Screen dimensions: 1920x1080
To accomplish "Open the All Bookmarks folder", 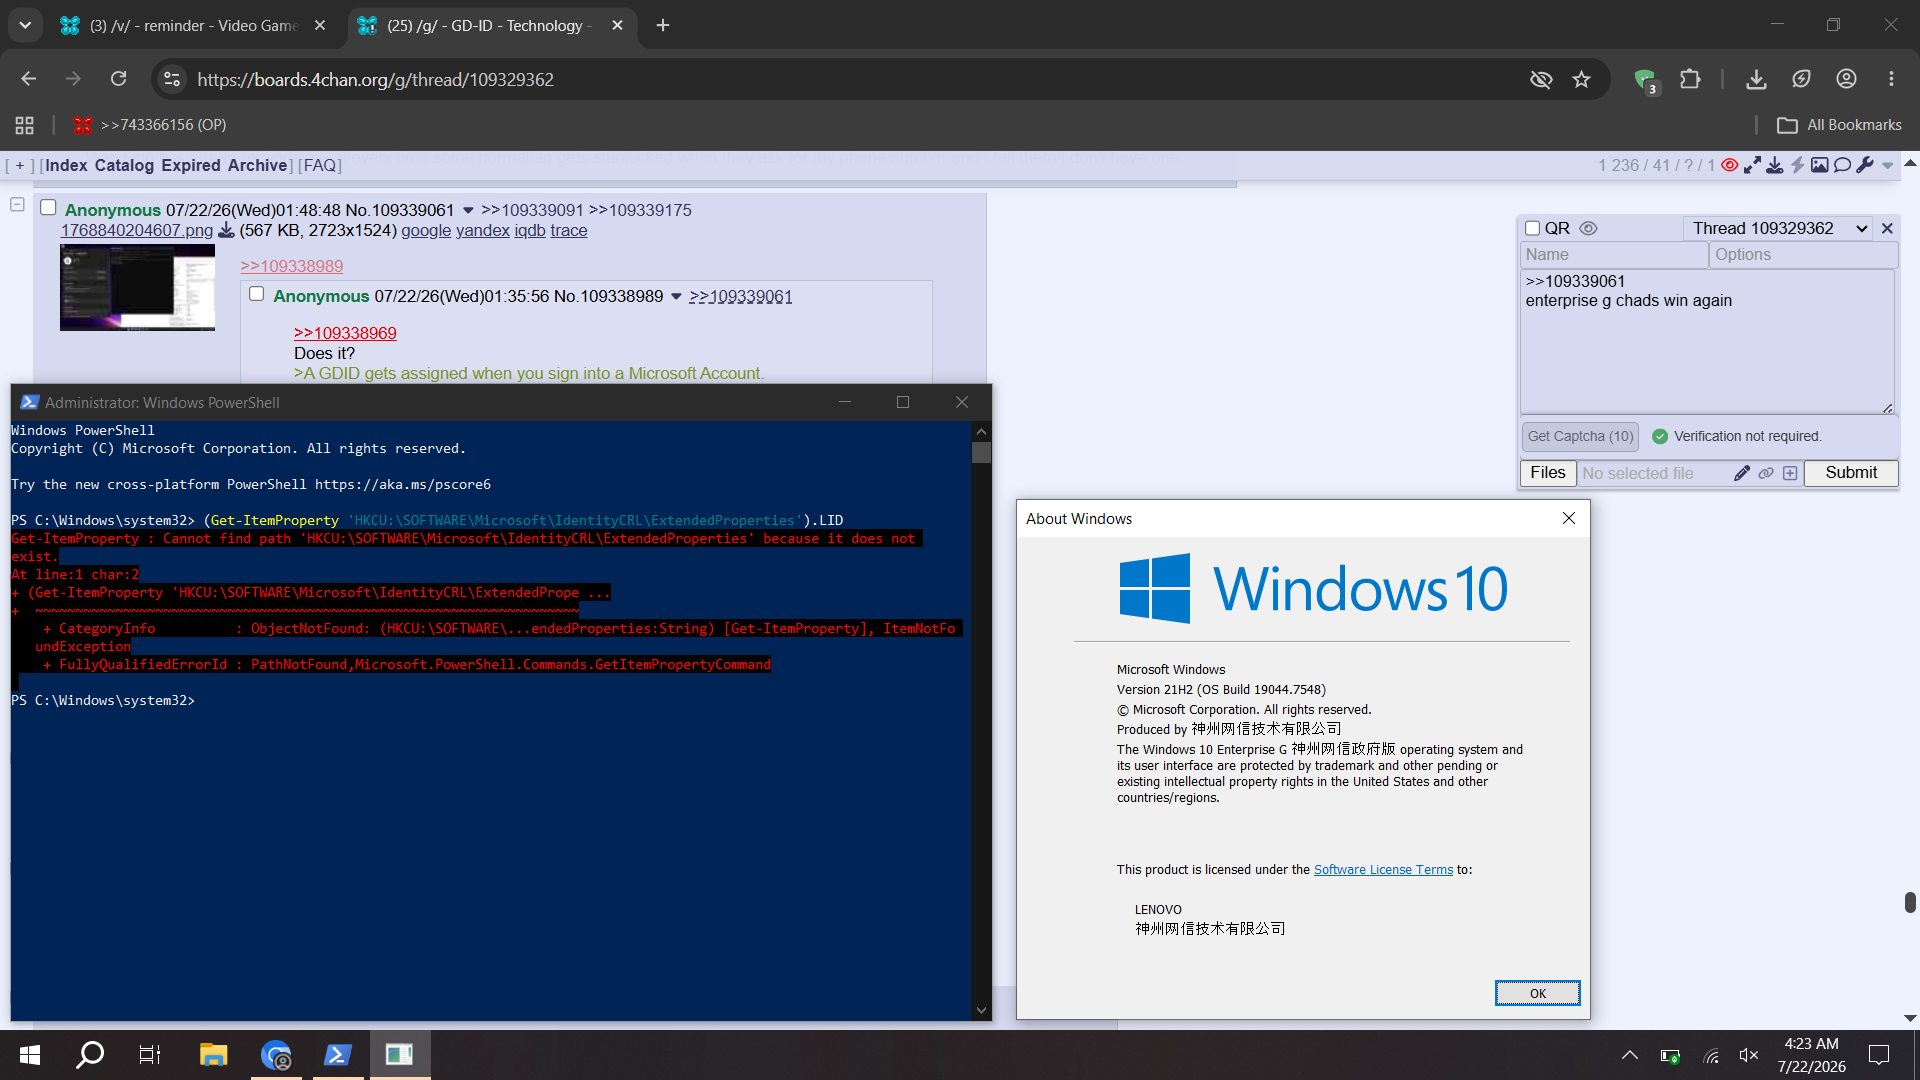I will coord(1839,125).
